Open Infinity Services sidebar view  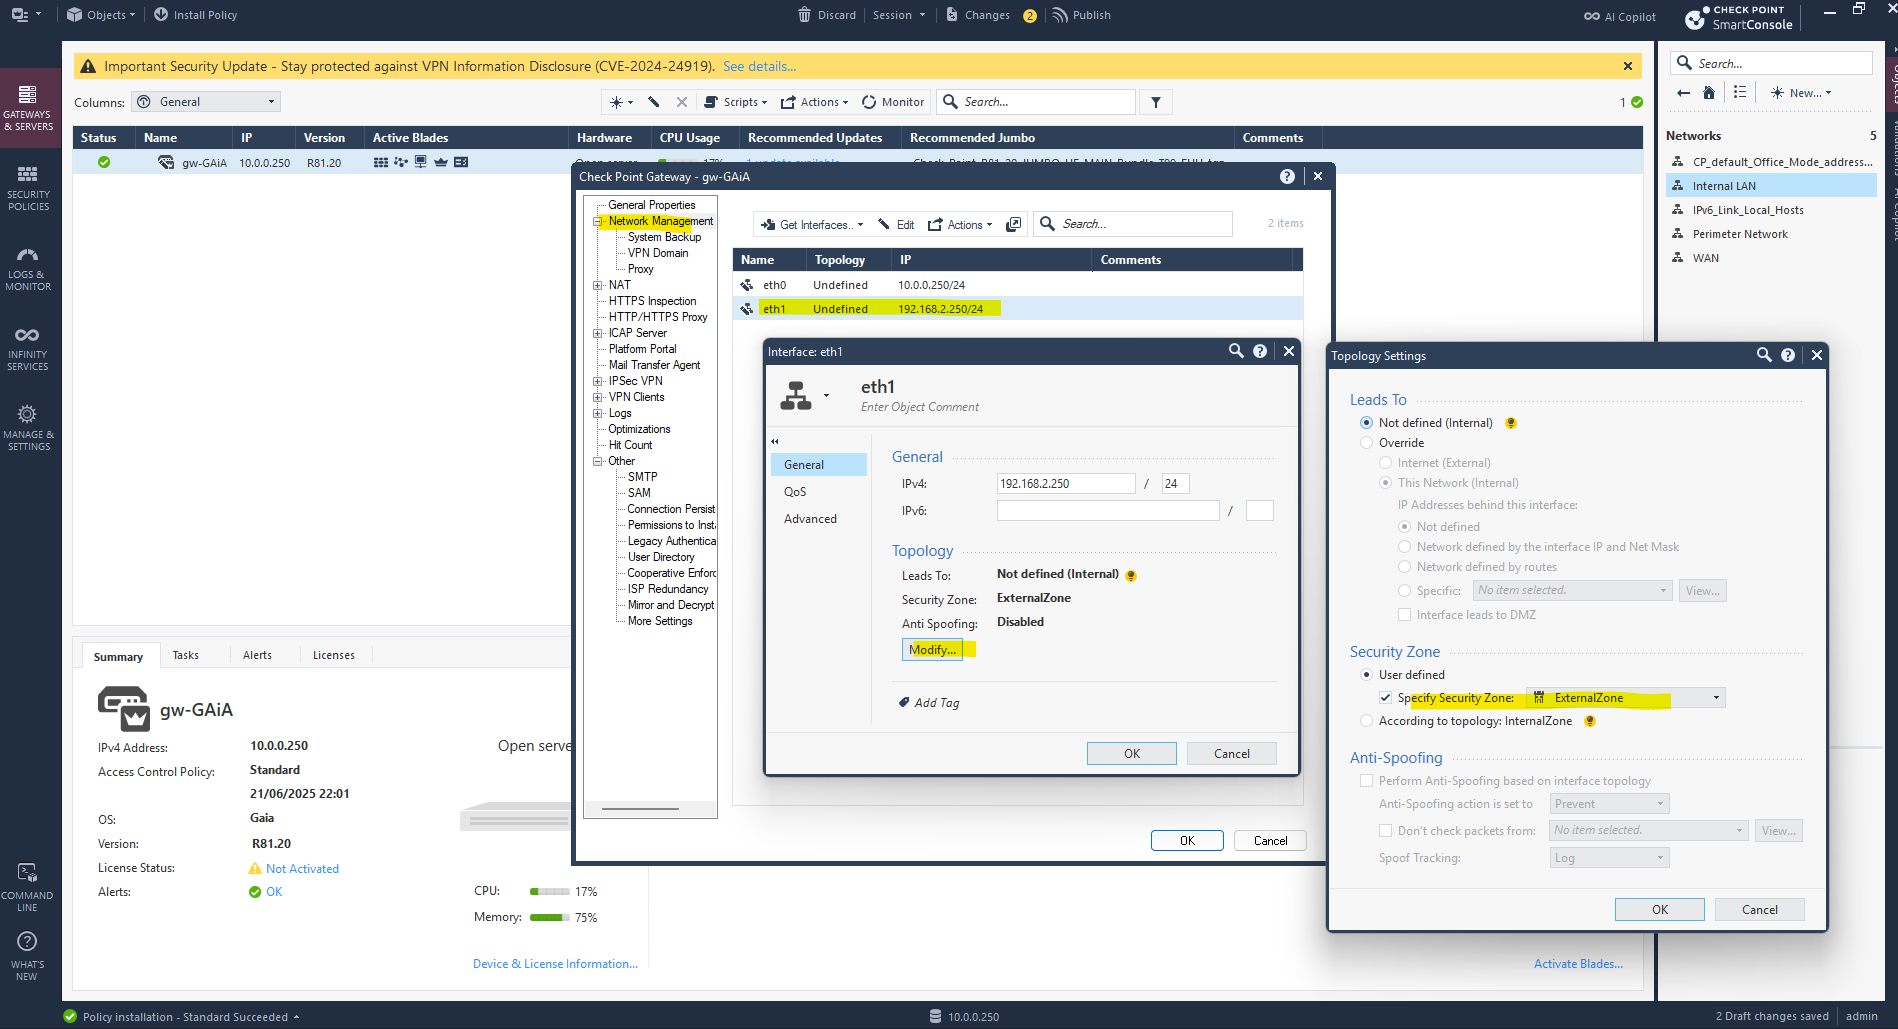point(28,348)
